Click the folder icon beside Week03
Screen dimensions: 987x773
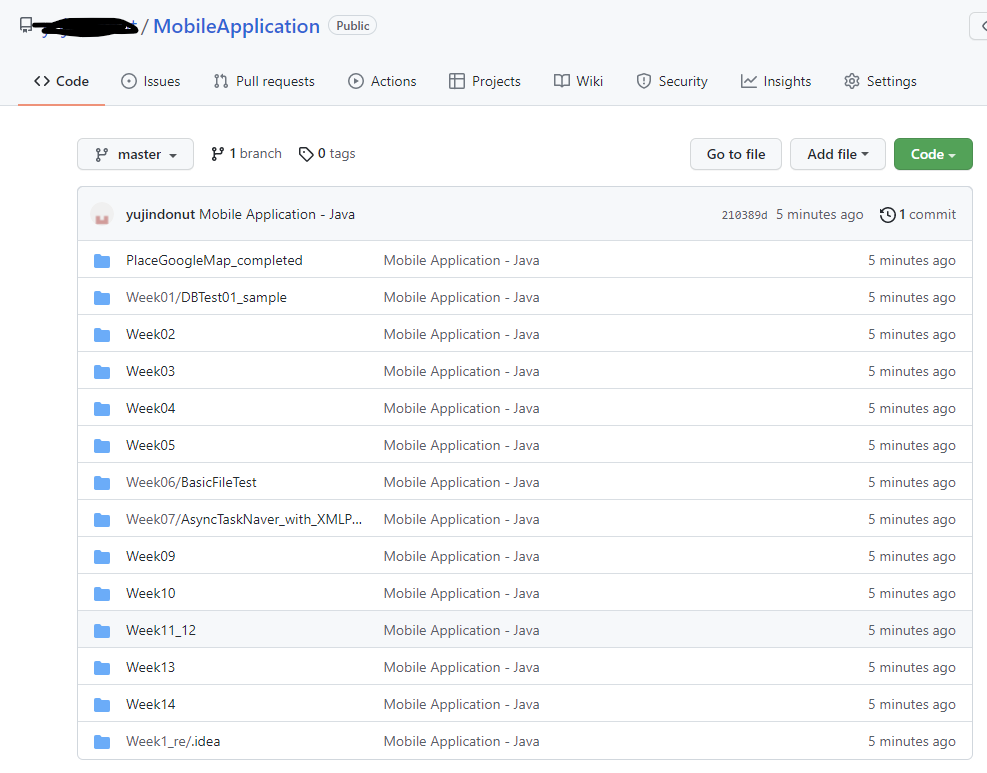tap(102, 372)
